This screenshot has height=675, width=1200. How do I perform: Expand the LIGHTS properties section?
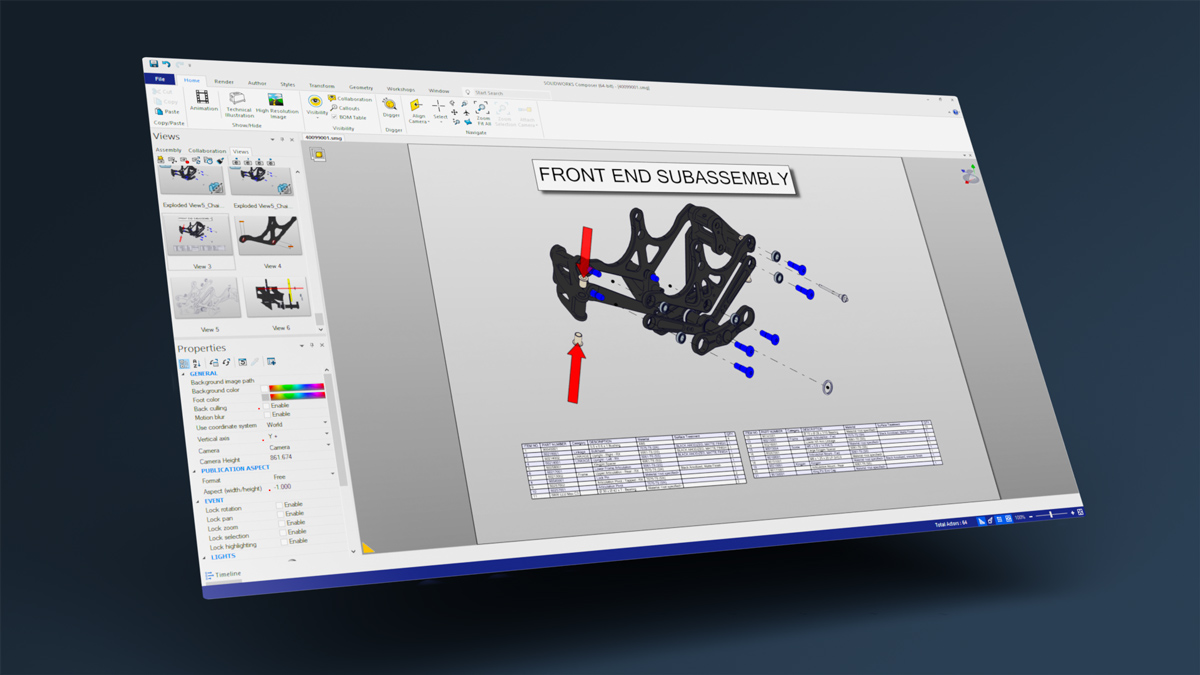tap(204, 557)
